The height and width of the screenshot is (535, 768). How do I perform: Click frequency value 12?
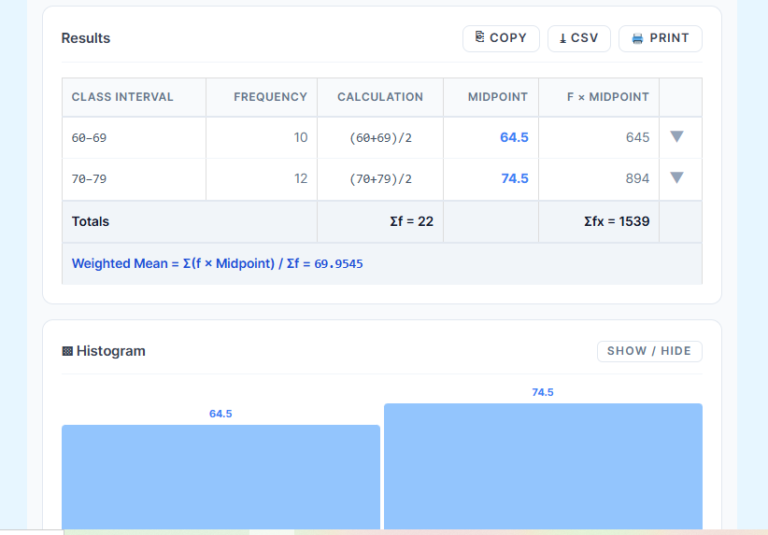point(301,178)
